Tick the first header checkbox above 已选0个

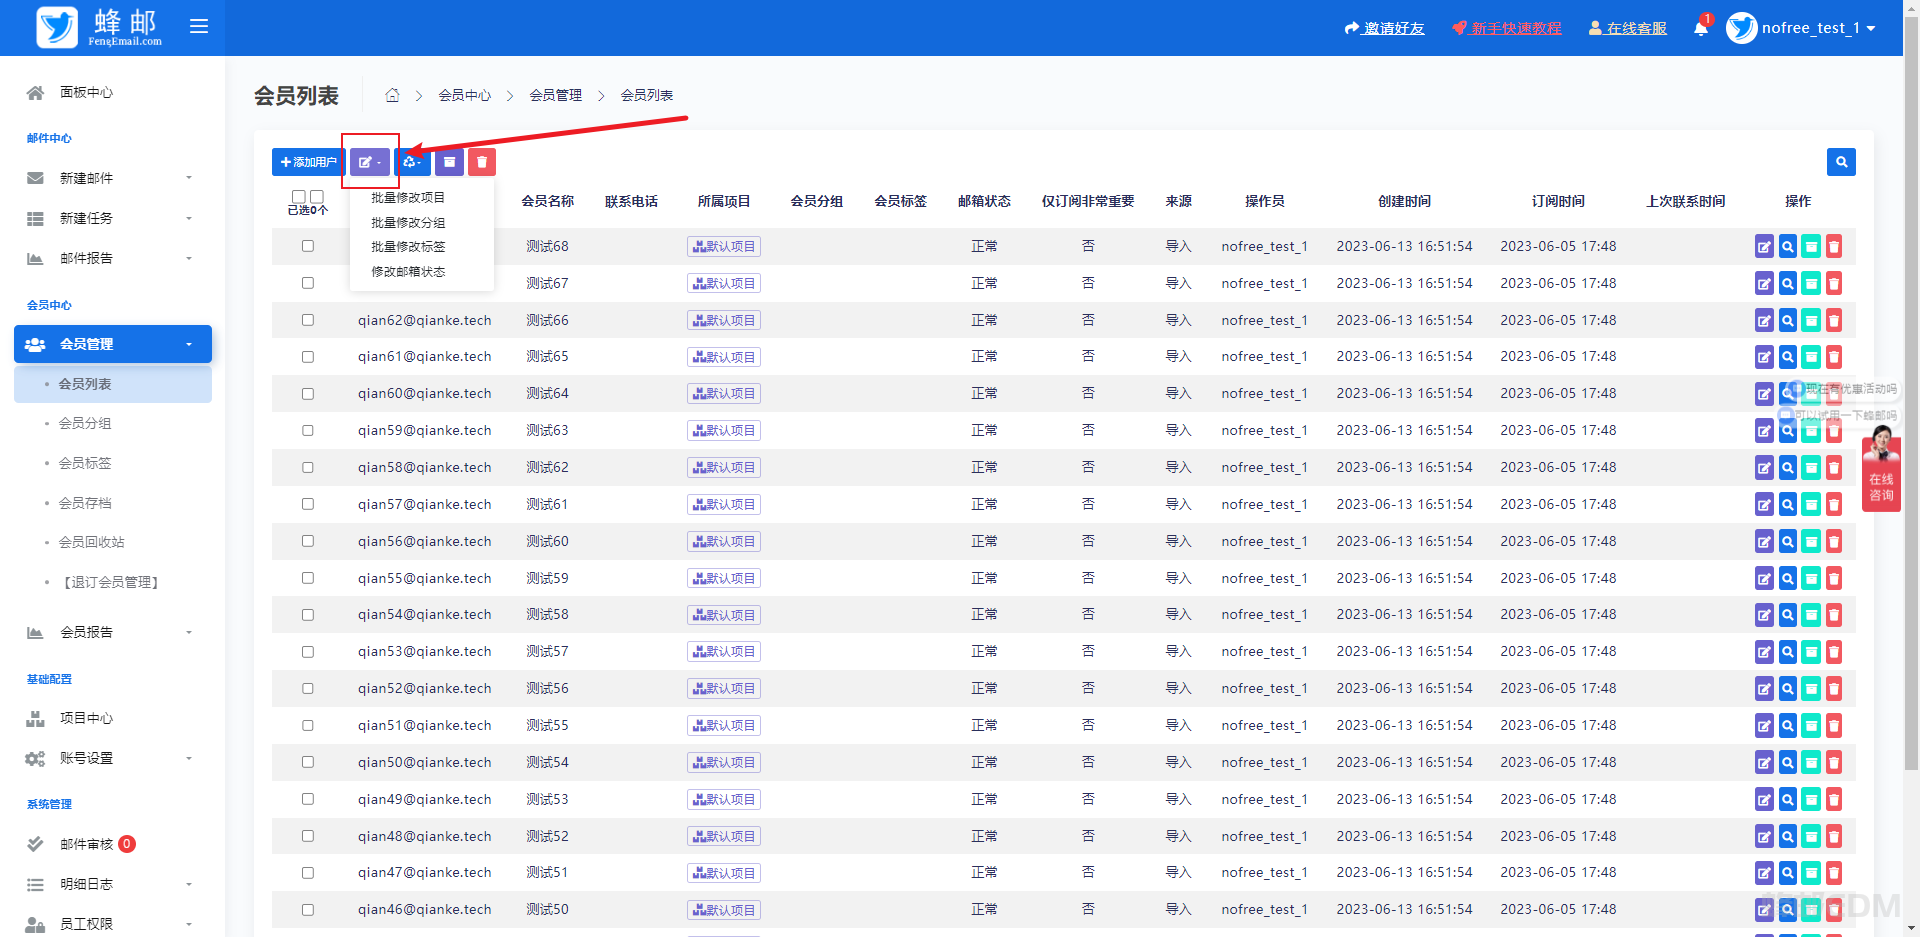298,197
